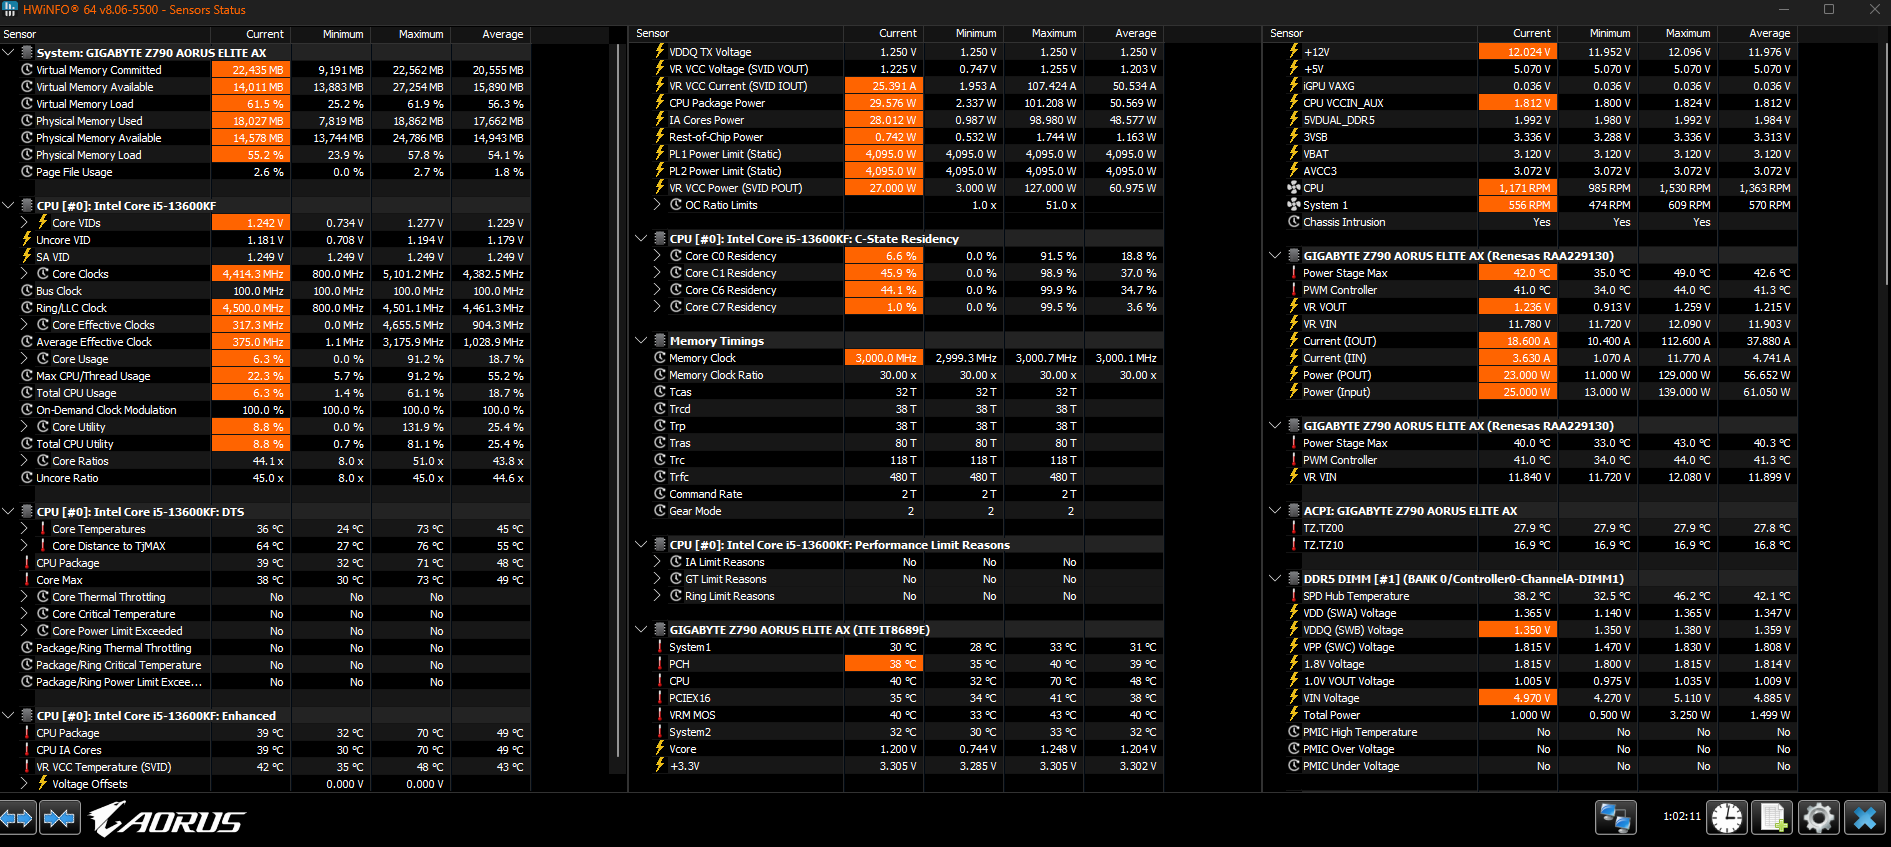Expand the IA Limit Reasons row

[x=657, y=562]
